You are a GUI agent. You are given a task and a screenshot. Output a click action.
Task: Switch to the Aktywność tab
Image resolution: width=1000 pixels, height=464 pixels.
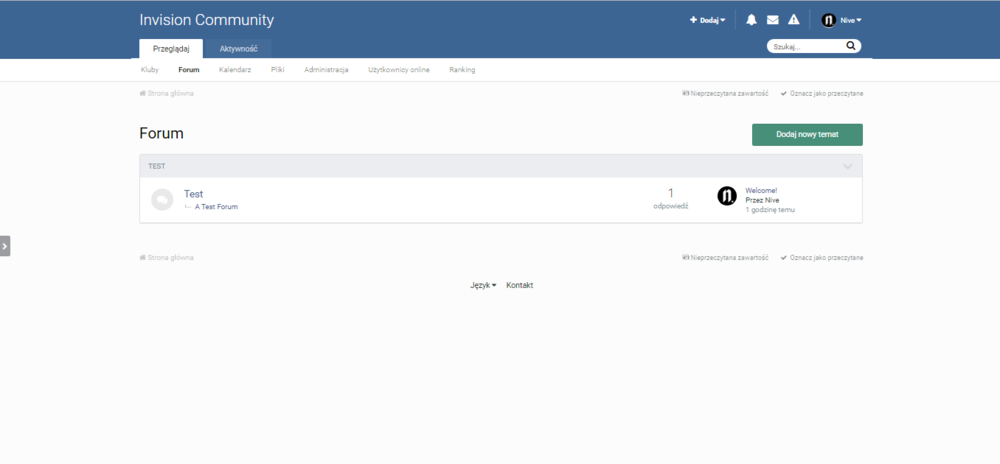point(239,48)
